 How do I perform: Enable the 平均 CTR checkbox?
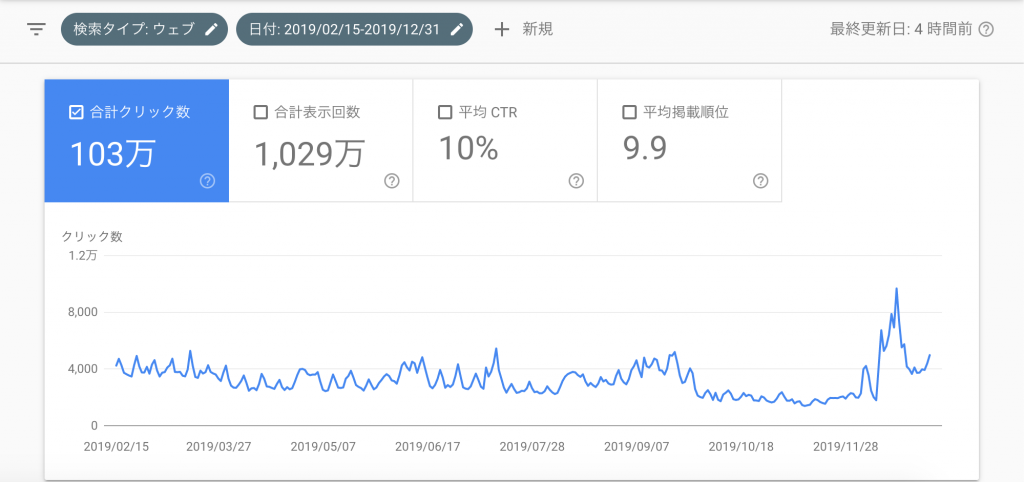click(x=445, y=112)
